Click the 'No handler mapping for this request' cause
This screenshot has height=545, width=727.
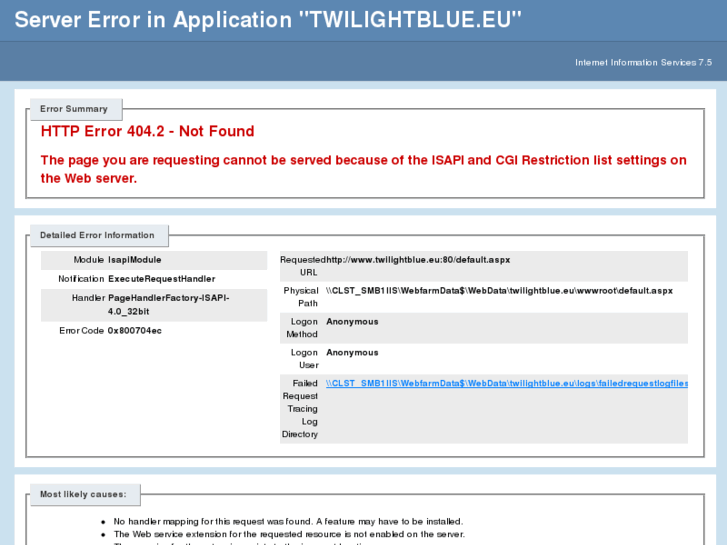(x=288, y=521)
